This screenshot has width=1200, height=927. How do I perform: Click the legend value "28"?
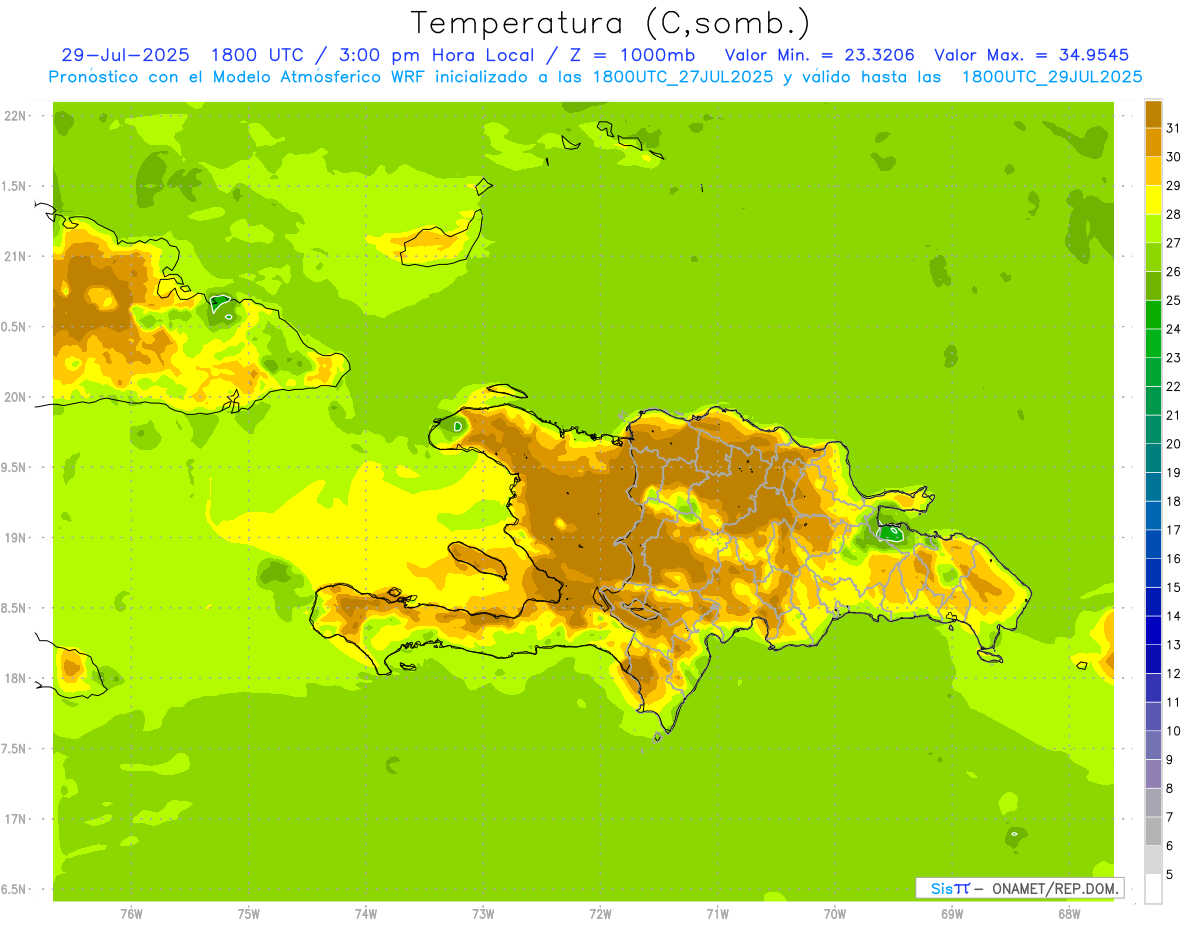1174,214
